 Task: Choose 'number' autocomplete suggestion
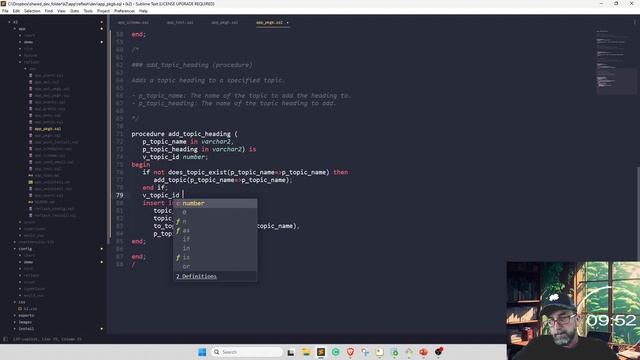pyautogui.click(x=215, y=203)
